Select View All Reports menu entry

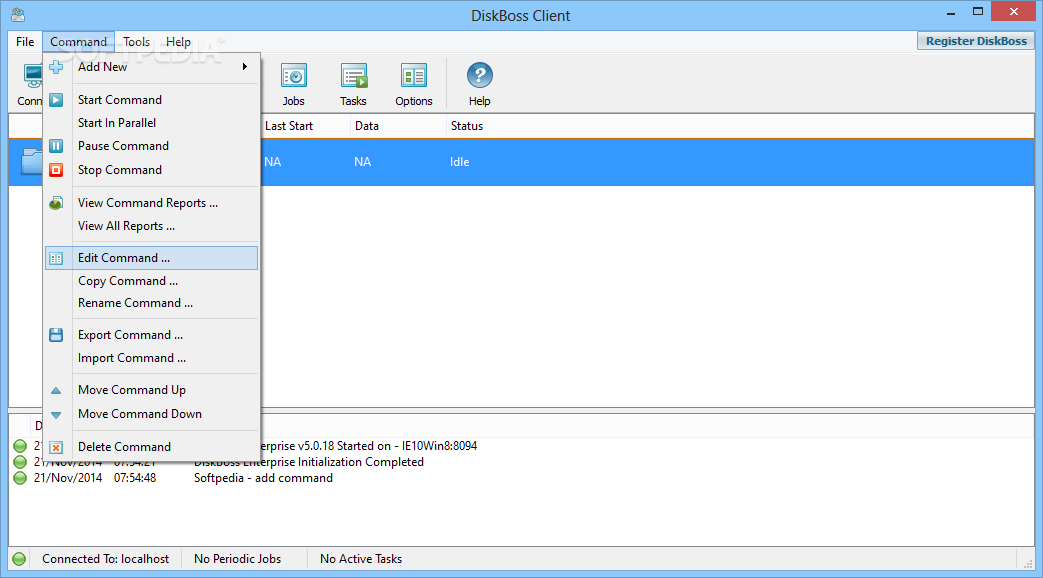[x=152, y=226]
